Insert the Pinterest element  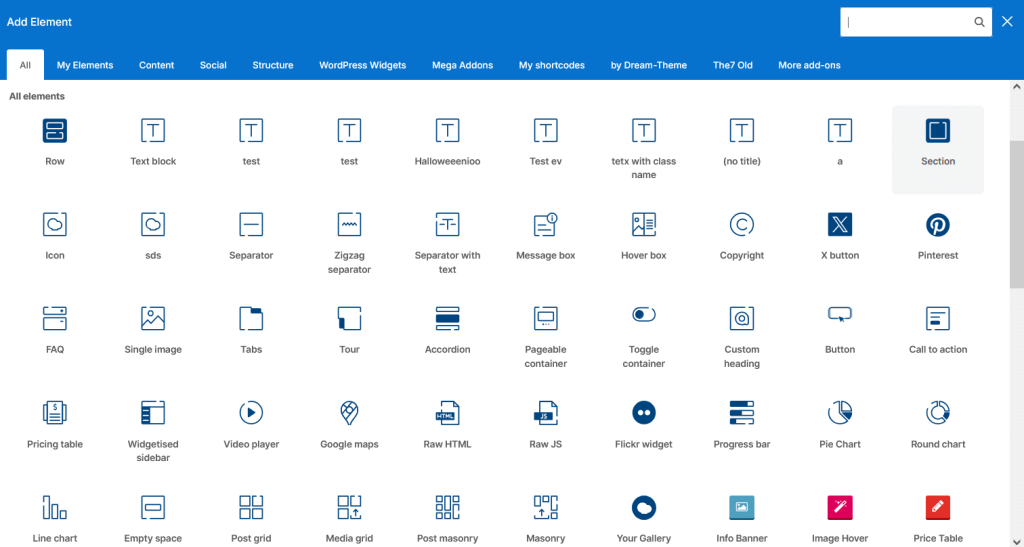pos(938,236)
